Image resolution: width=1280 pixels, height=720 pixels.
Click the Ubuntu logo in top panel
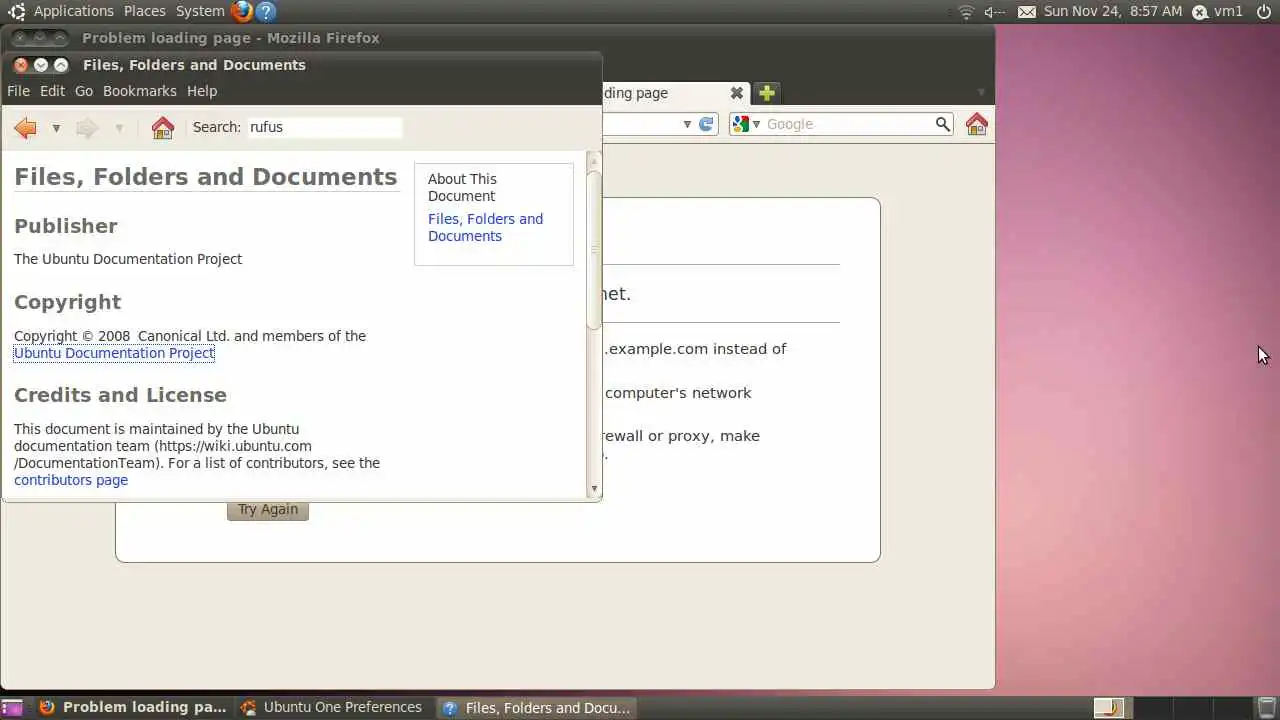point(16,12)
